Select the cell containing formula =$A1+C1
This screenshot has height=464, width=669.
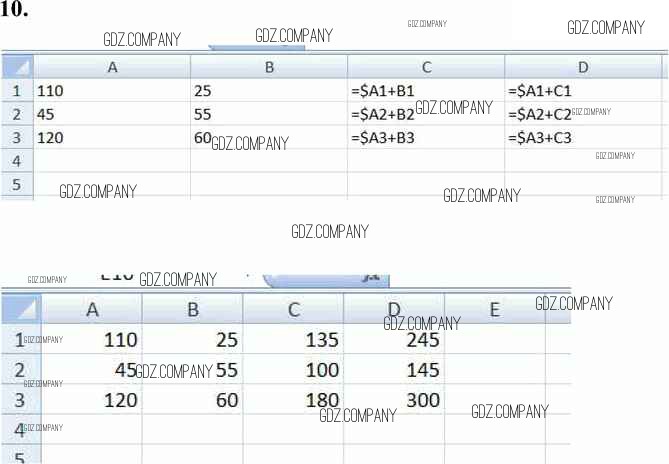point(583,90)
